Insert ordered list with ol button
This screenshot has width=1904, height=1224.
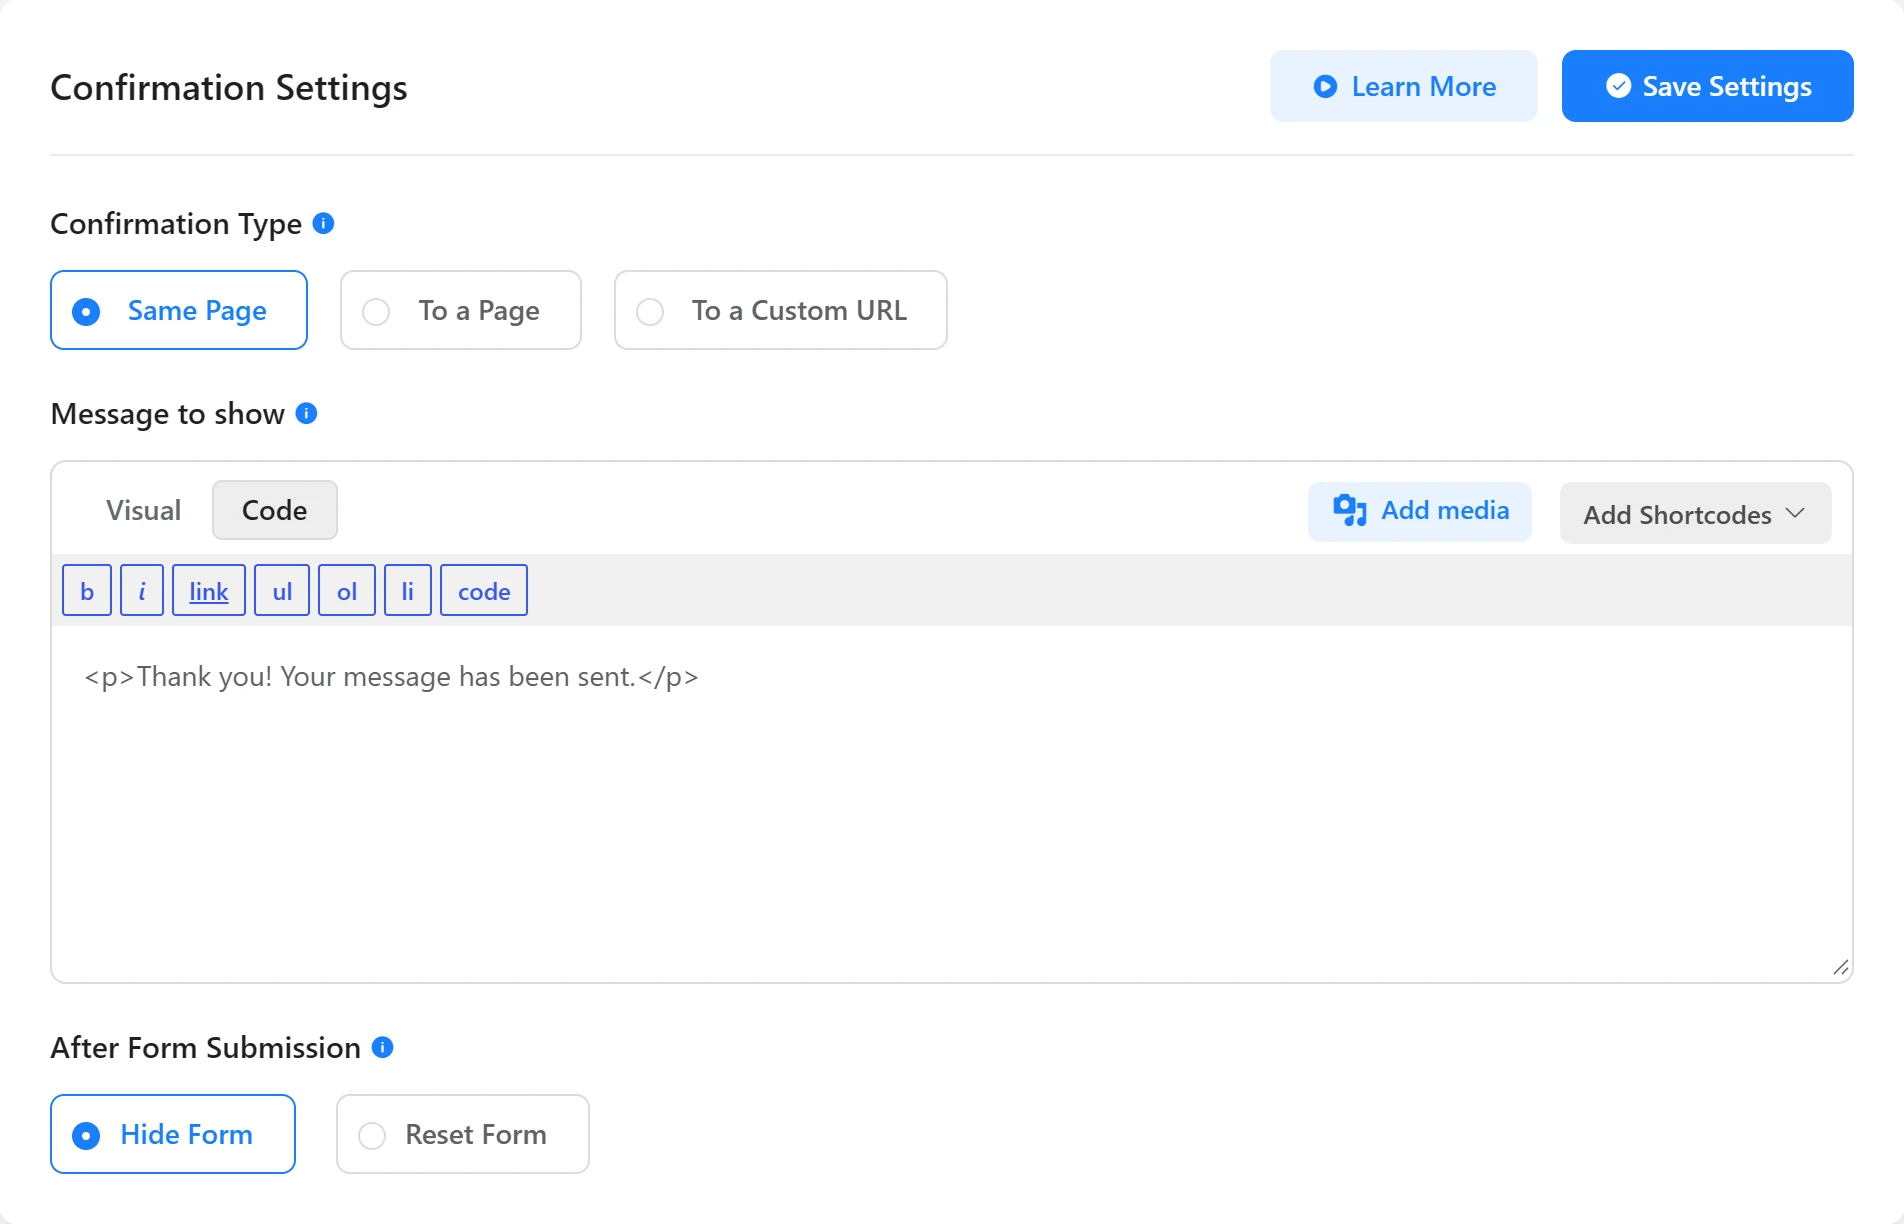point(347,590)
